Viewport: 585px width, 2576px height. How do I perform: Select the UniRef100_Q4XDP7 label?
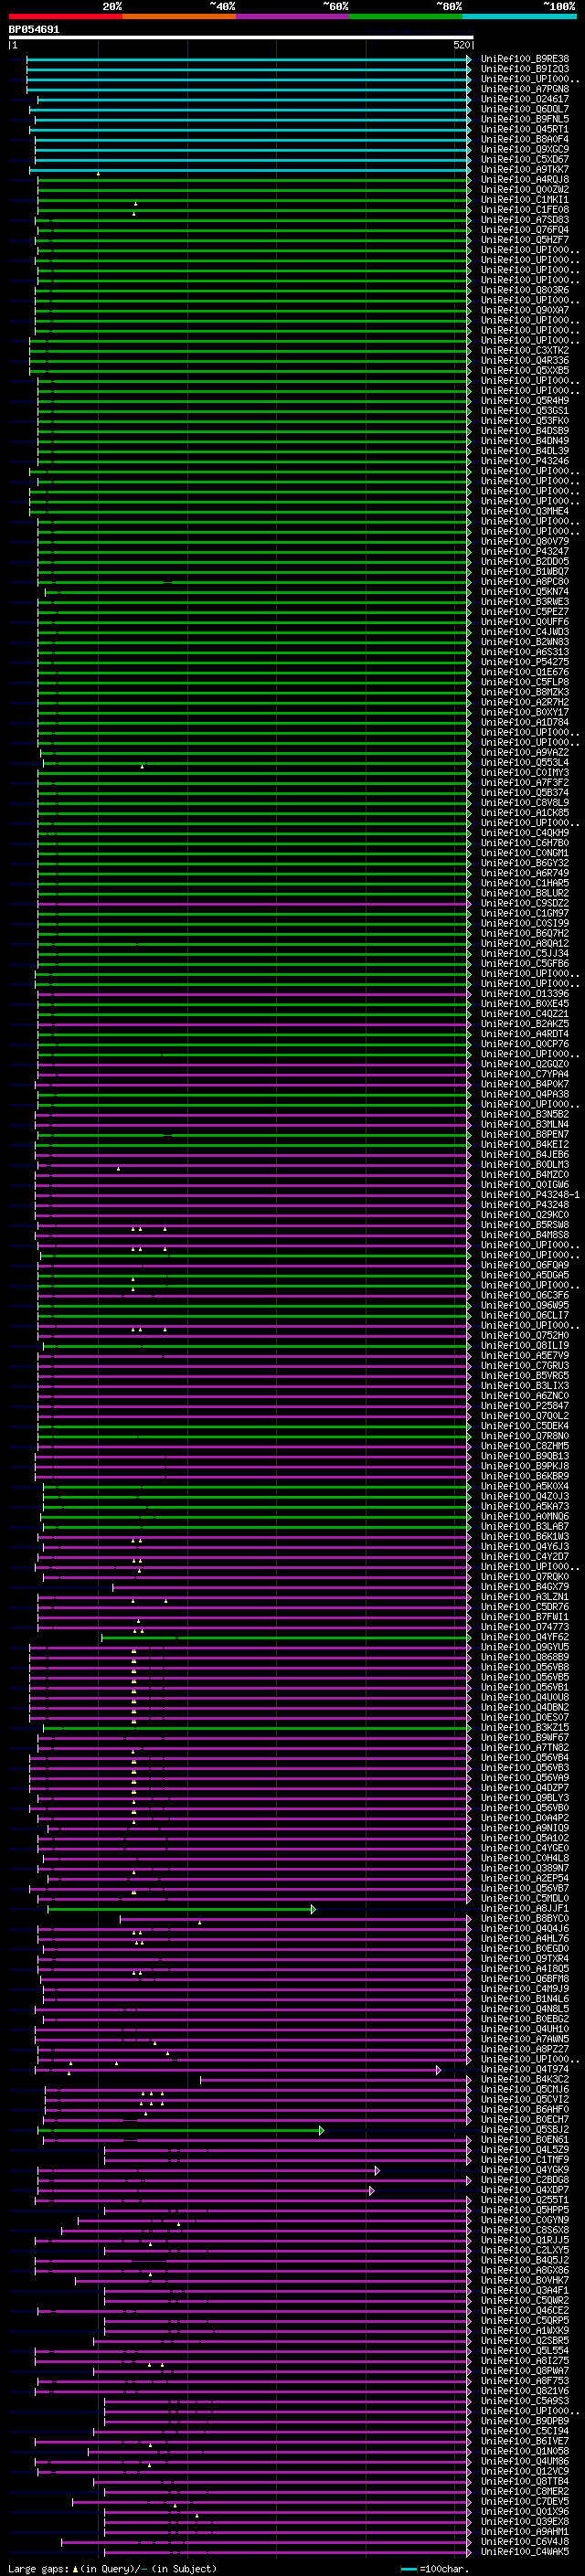click(x=525, y=2190)
